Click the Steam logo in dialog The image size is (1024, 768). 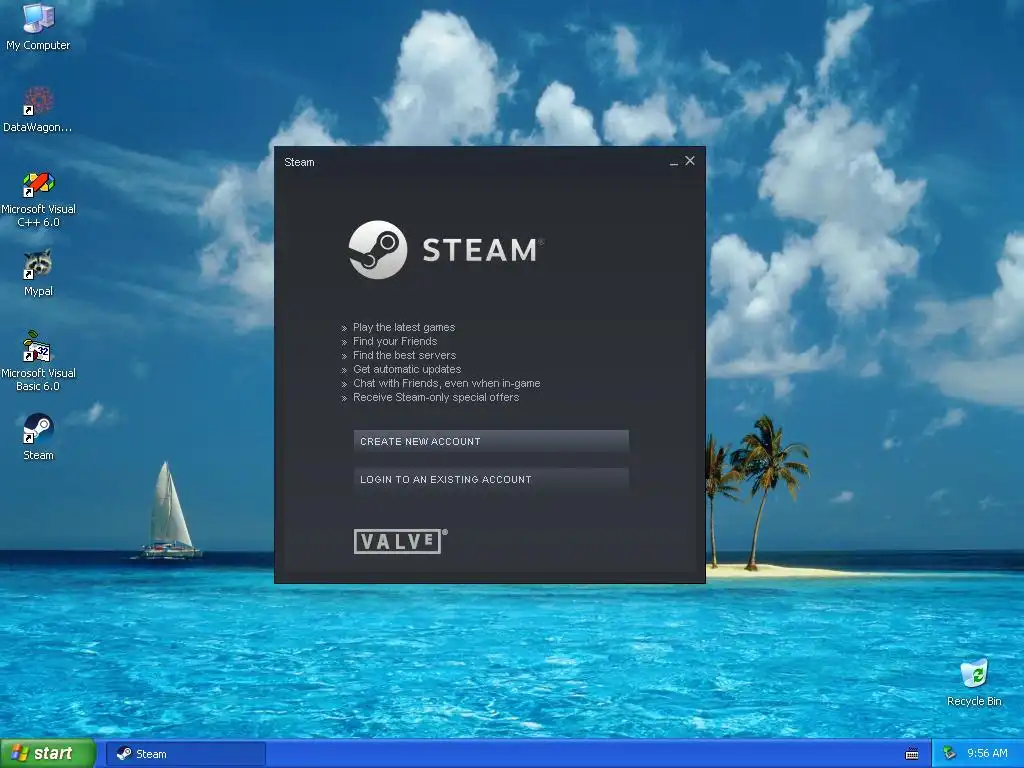pyautogui.click(x=445, y=249)
